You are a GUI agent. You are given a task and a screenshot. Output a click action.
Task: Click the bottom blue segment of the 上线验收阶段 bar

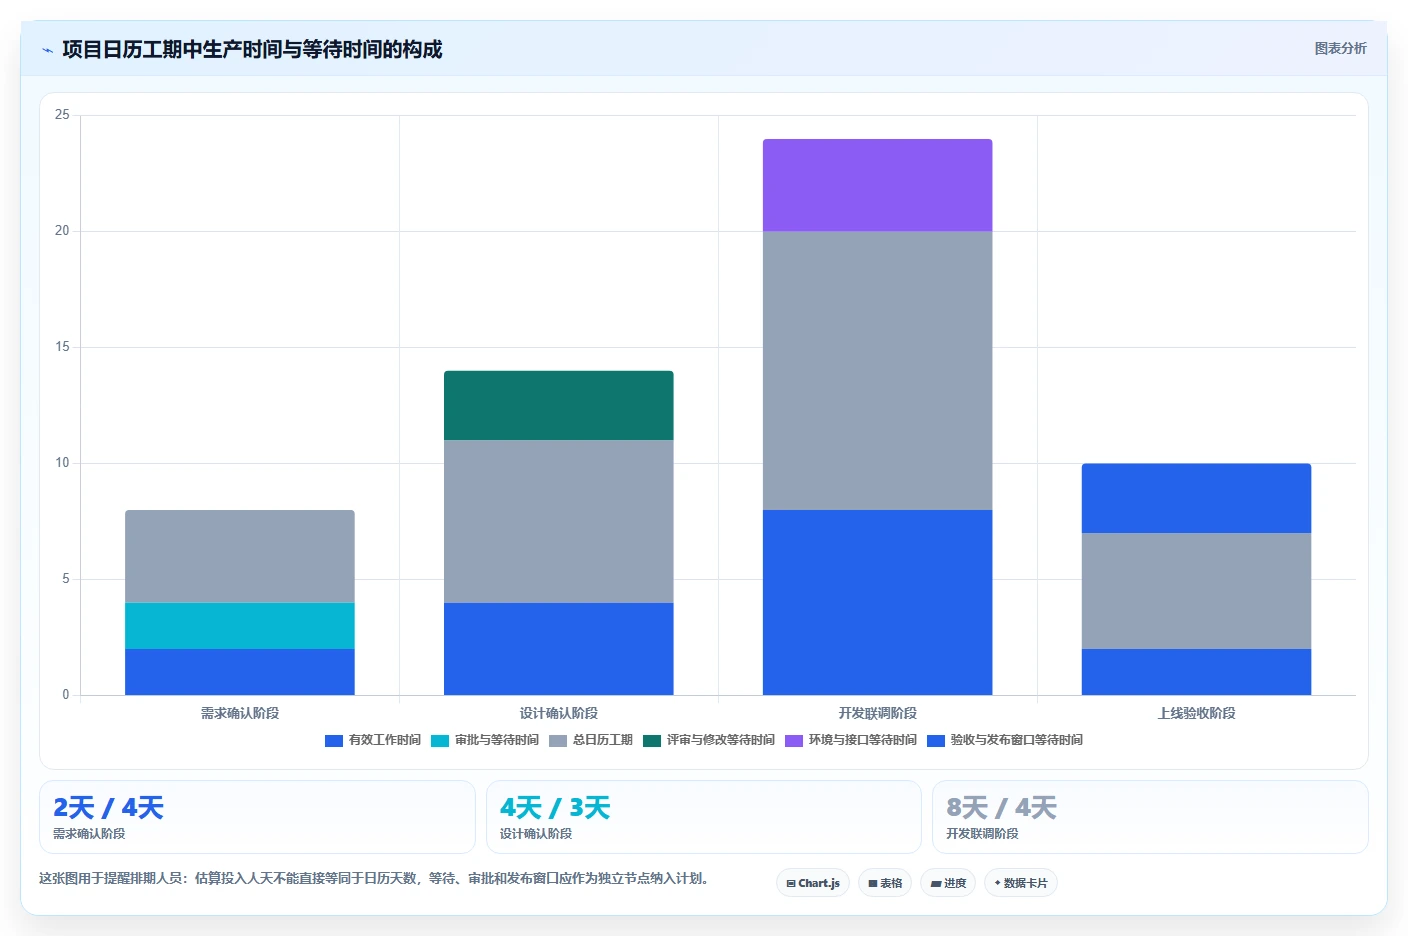(x=1197, y=672)
